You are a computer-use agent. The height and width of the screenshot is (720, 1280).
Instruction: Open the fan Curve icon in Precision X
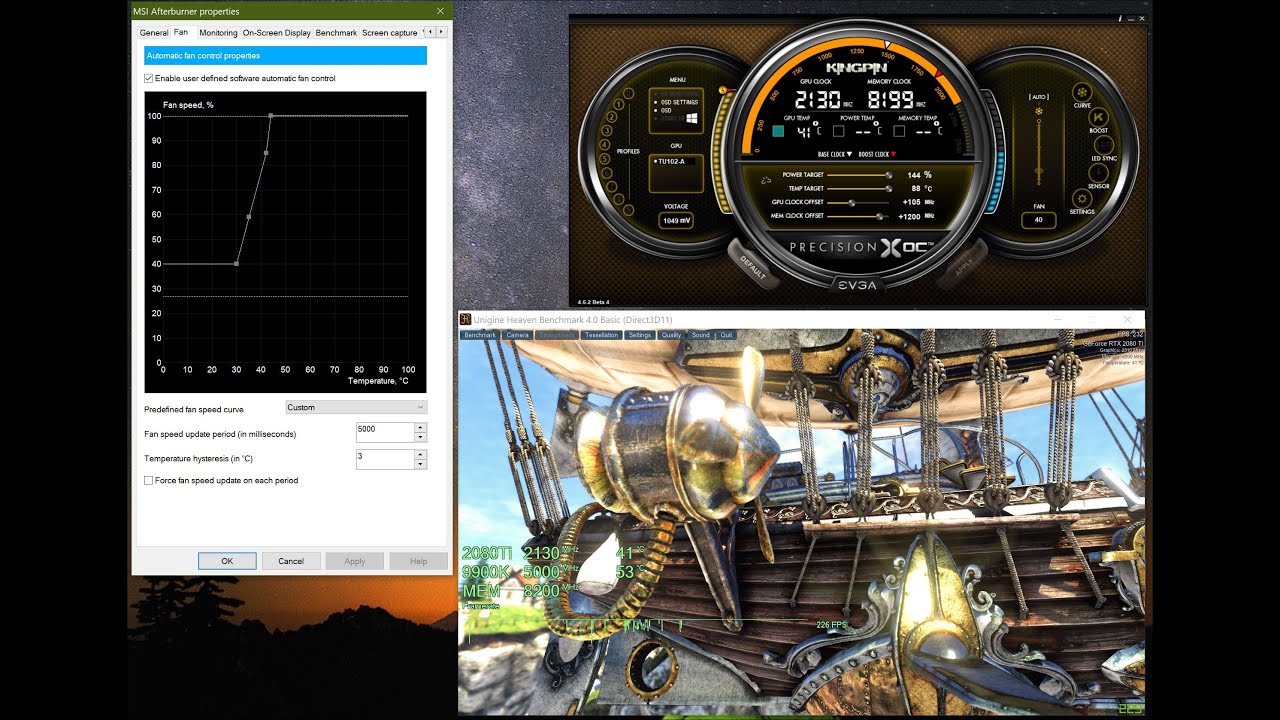coord(1082,92)
